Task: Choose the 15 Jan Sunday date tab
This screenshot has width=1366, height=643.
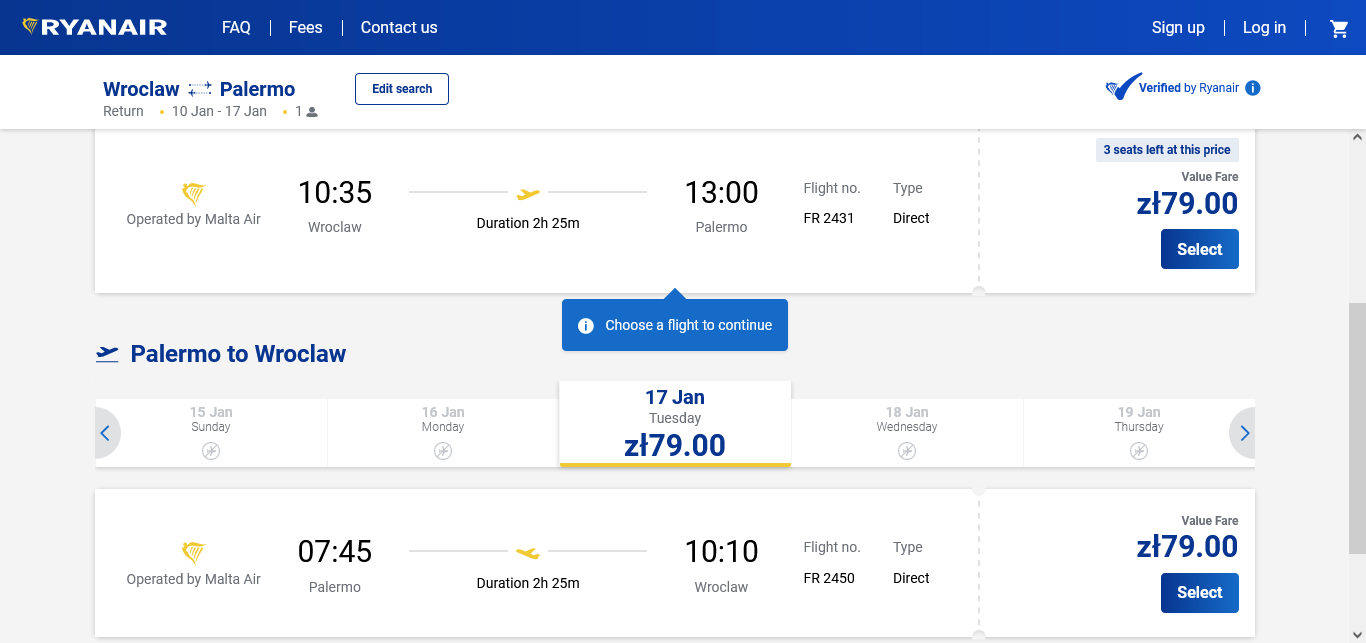Action: (211, 433)
